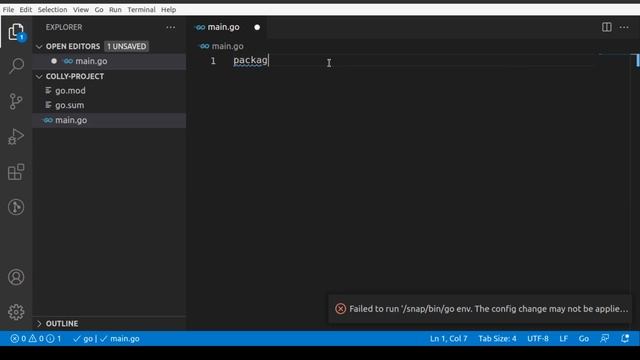Click the go file icon in breadcrumb
Viewport: 640px width, 360px height.
coord(204,46)
